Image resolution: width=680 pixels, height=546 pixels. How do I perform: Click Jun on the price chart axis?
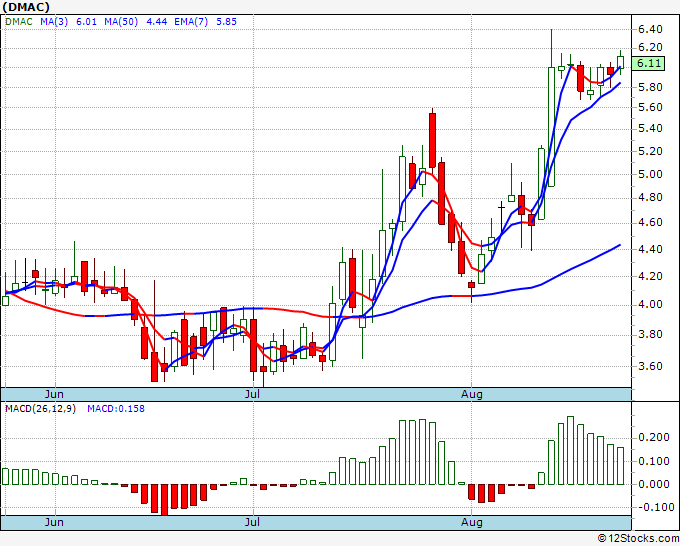tap(54, 394)
